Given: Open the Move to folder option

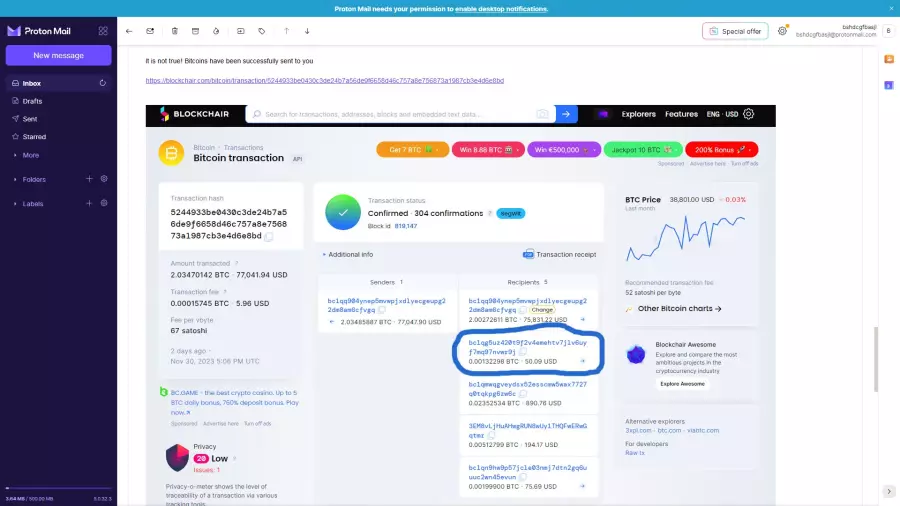Looking at the screenshot, I should (240, 31).
